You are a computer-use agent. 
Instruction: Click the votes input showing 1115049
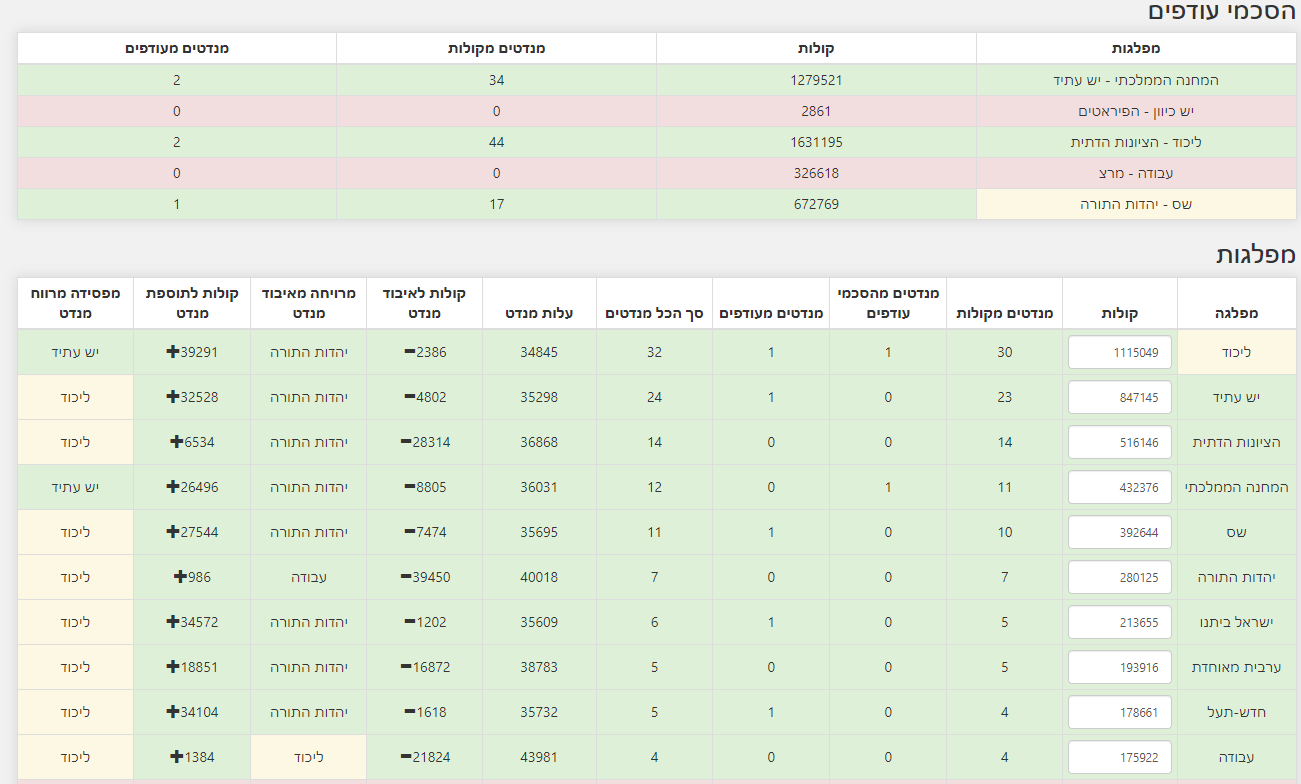click(x=1120, y=352)
